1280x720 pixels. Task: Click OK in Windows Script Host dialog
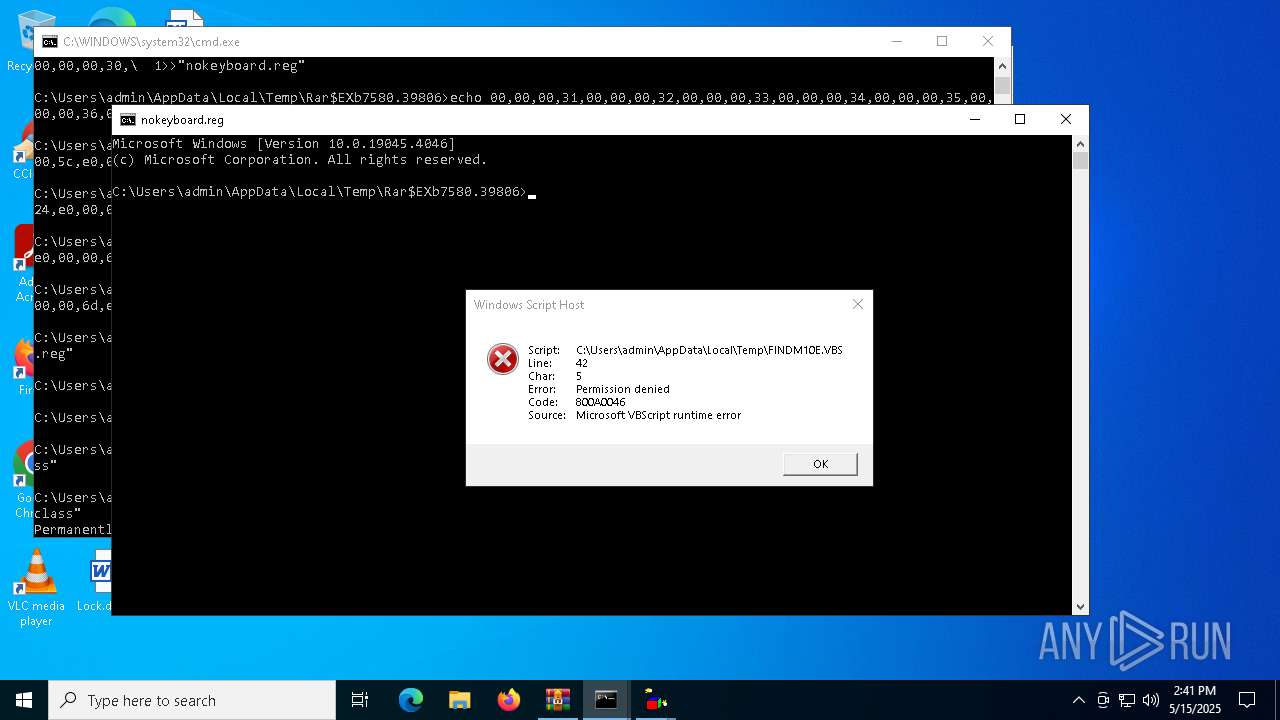point(820,464)
